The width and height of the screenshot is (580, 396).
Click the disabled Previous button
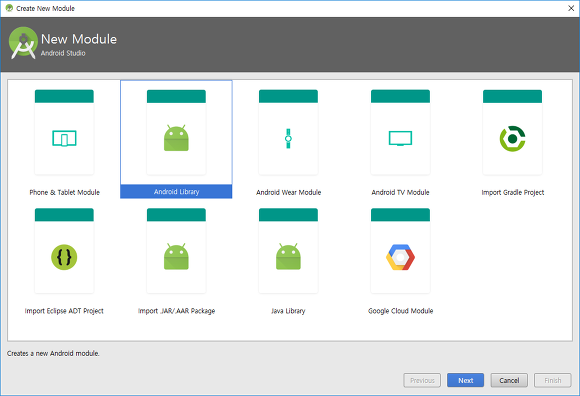coord(422,380)
